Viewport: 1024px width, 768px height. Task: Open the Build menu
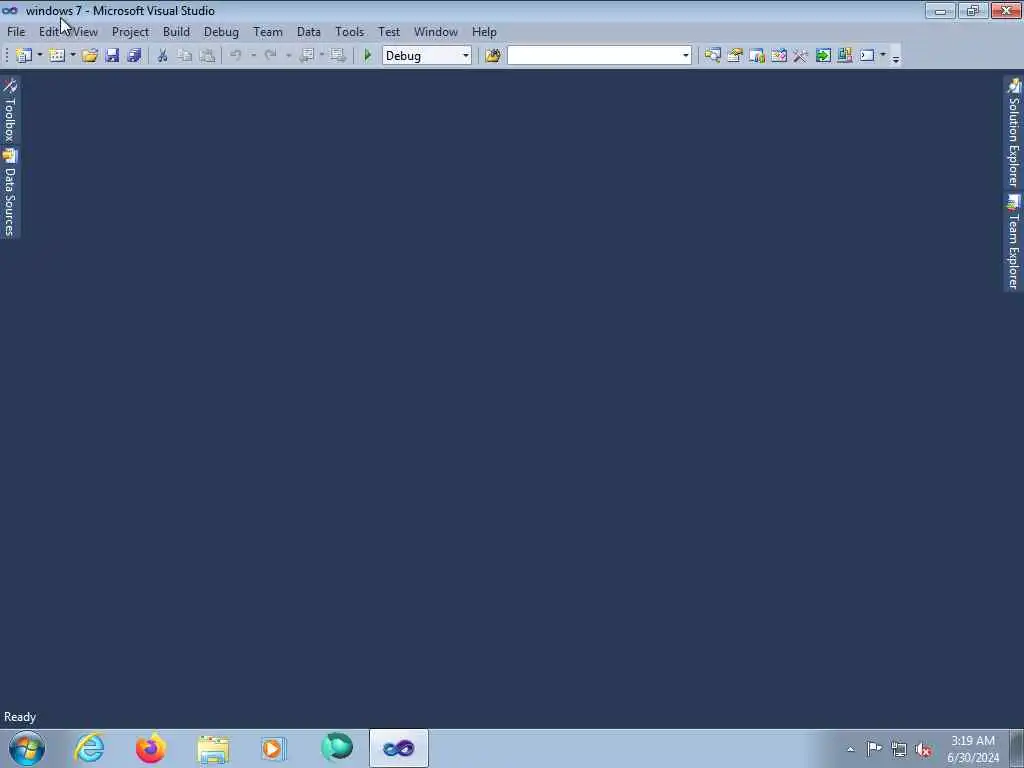(x=176, y=31)
